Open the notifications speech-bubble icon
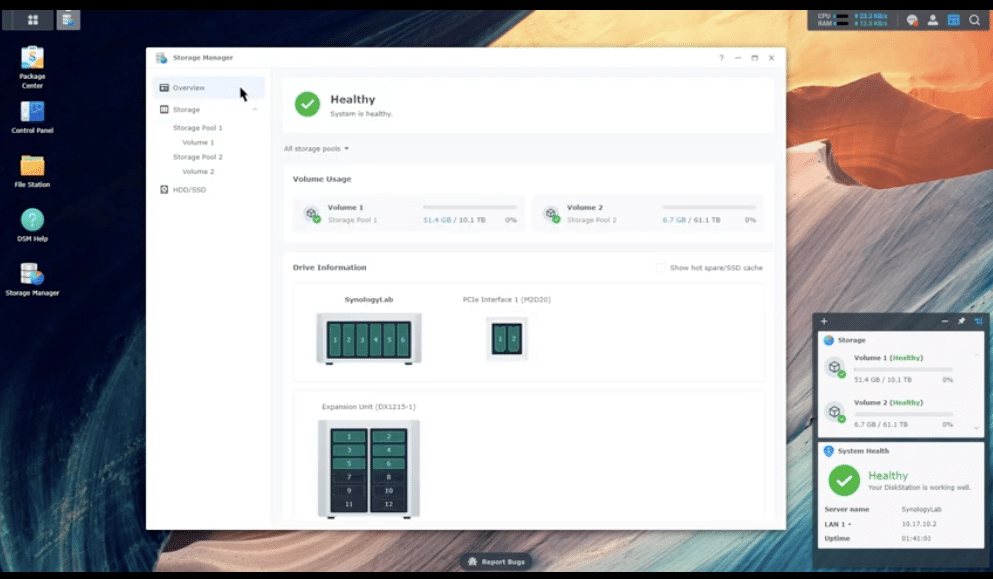This screenshot has width=993, height=579. (912, 20)
